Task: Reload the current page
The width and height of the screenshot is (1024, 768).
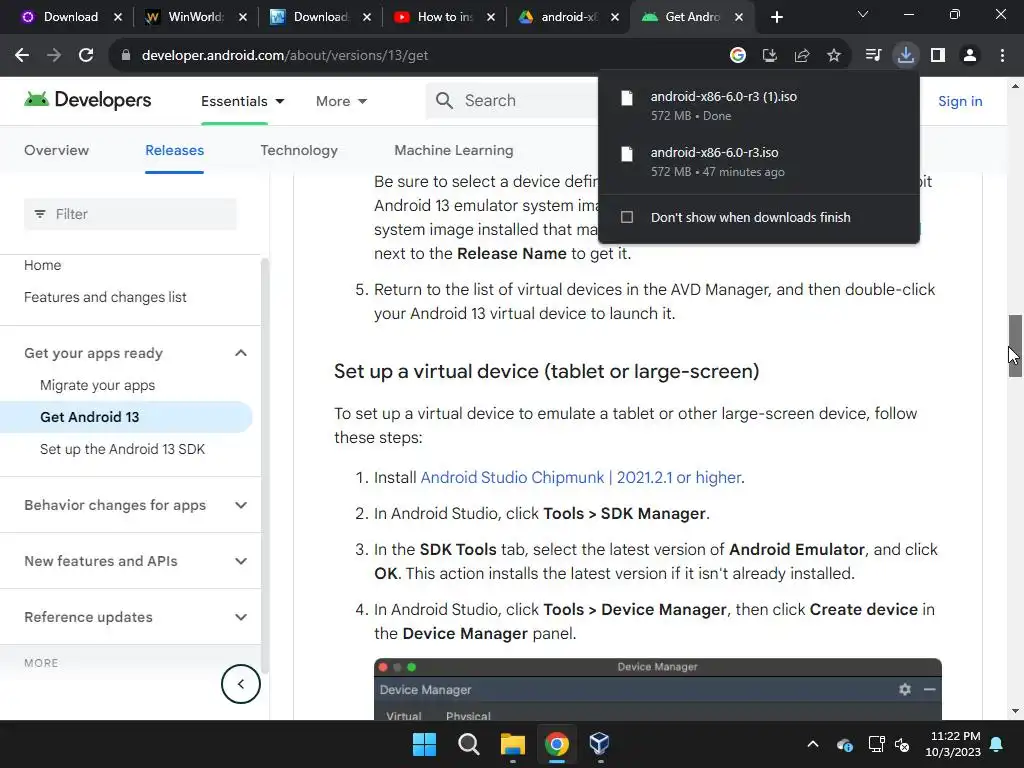Action: (86, 56)
